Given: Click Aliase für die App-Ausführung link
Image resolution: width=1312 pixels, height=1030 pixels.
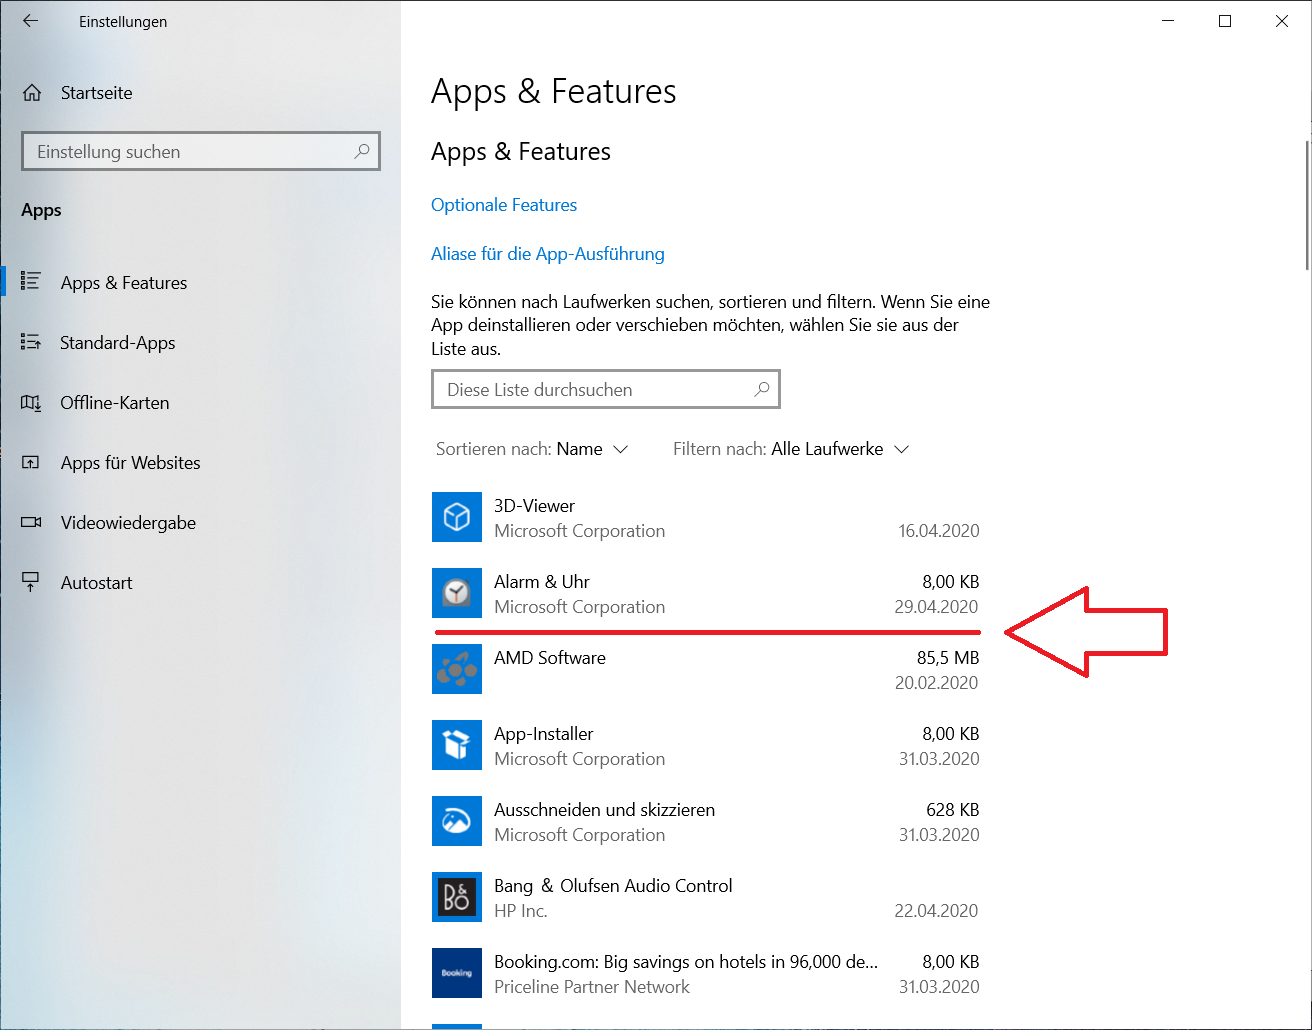Looking at the screenshot, I should coord(547,254).
